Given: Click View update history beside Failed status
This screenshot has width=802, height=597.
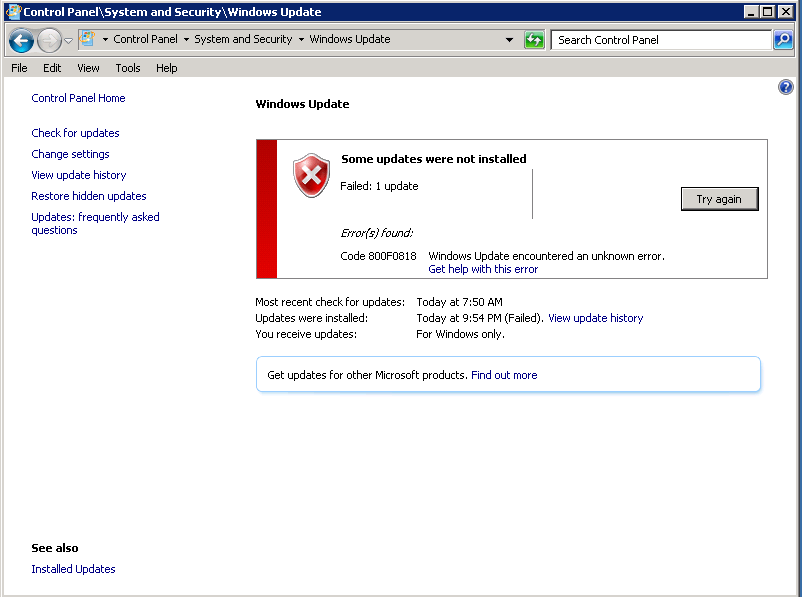Looking at the screenshot, I should tap(595, 318).
